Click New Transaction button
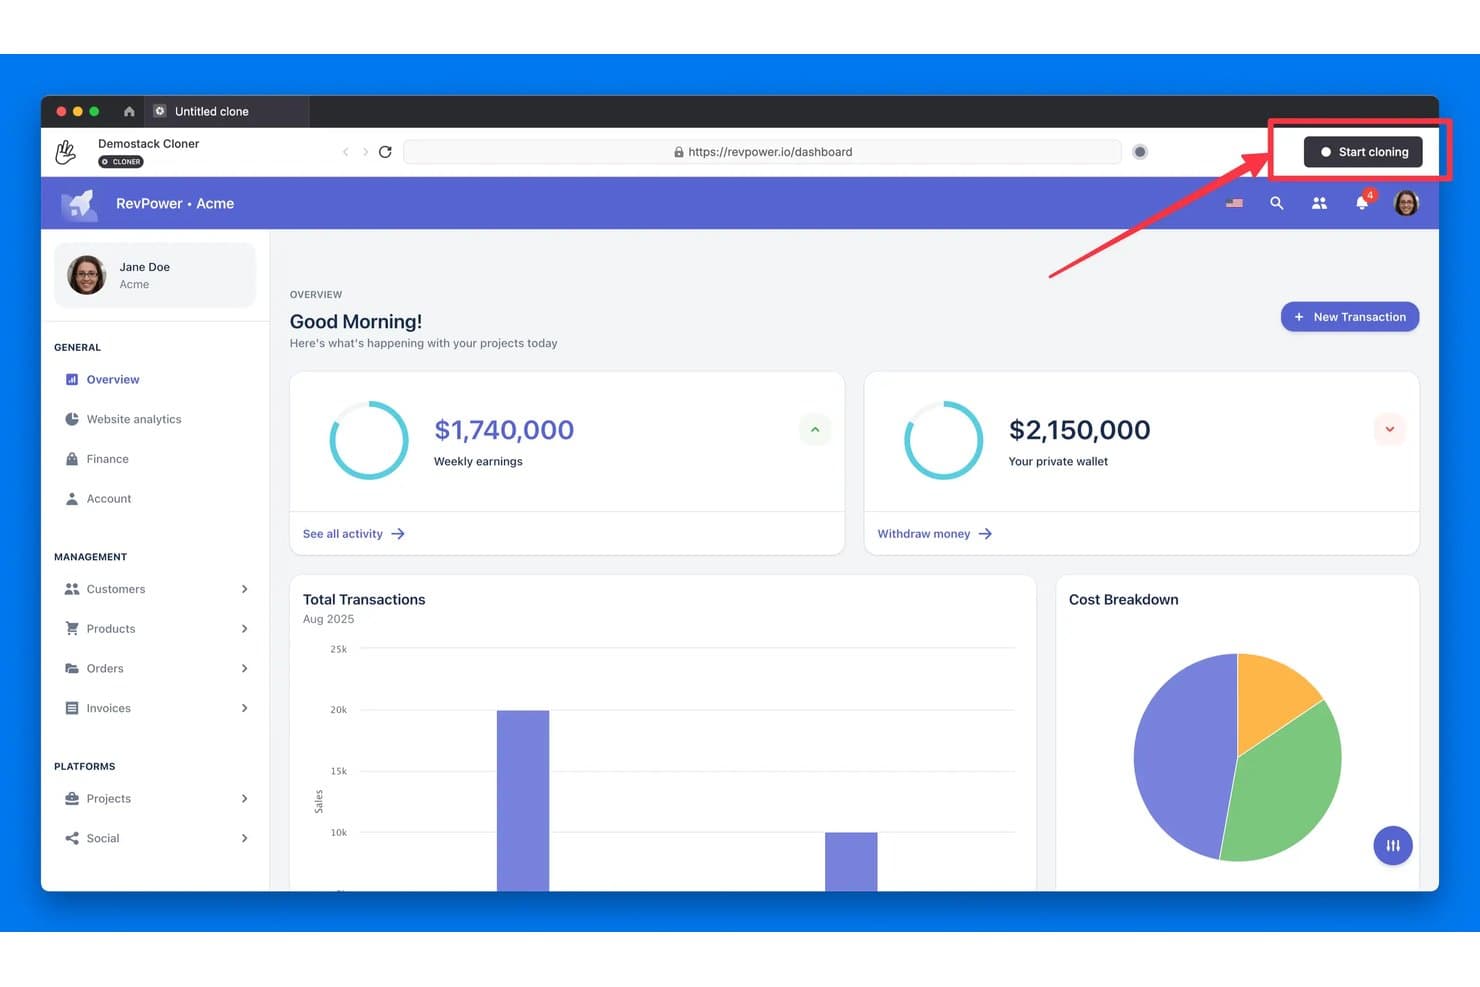Screen dimensions: 1480x987 1350,317
